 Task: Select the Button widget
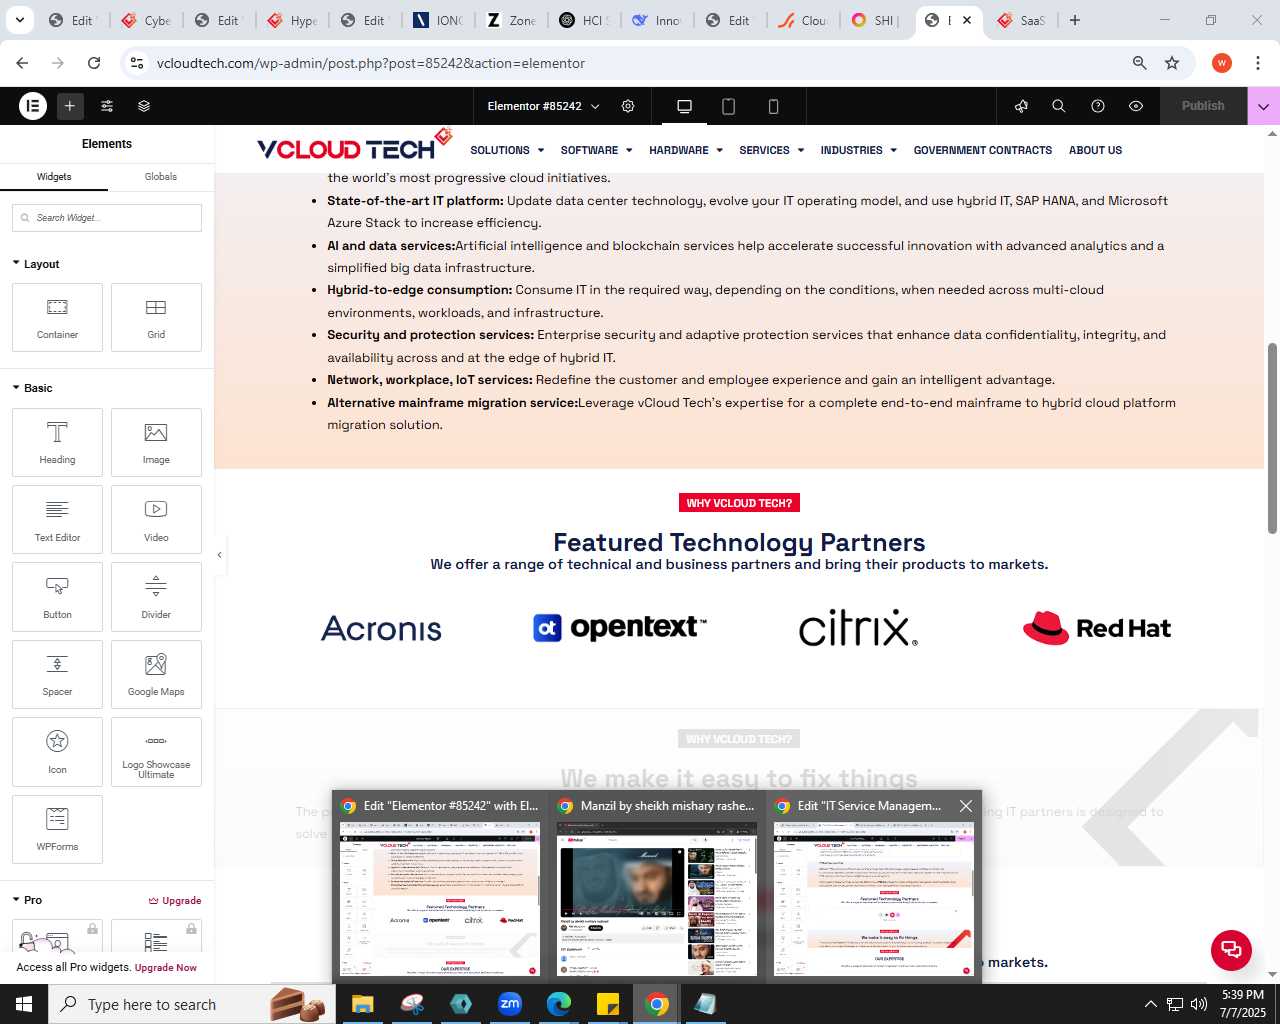coord(57,597)
